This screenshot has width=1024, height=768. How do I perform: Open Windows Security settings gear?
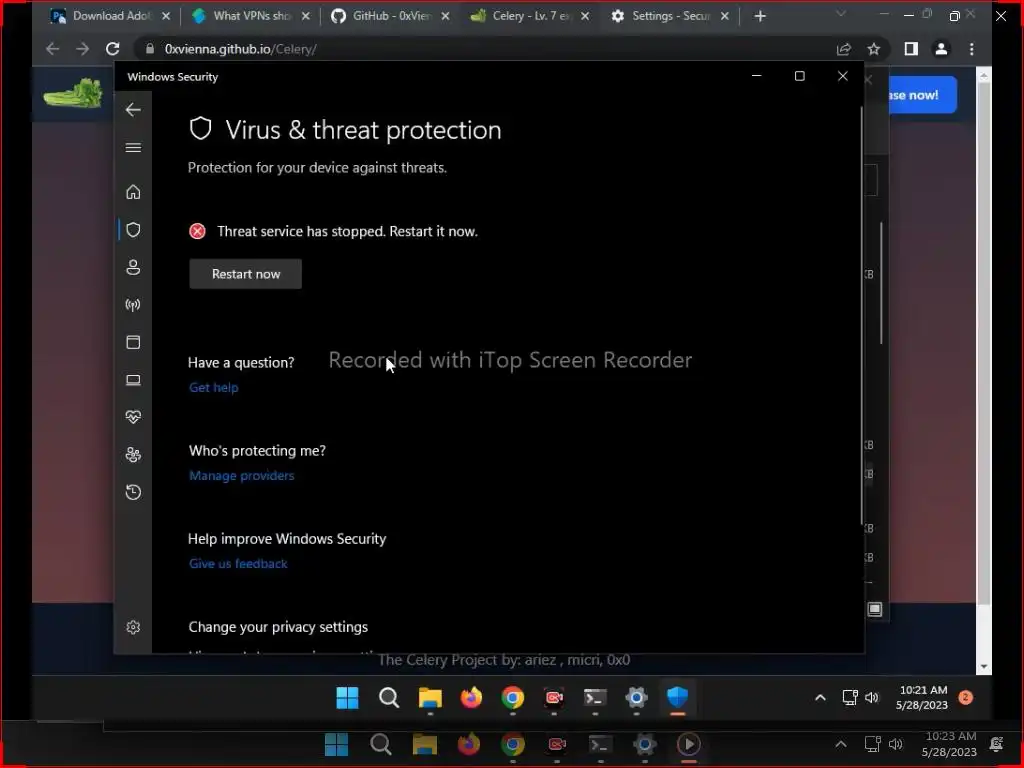click(133, 628)
